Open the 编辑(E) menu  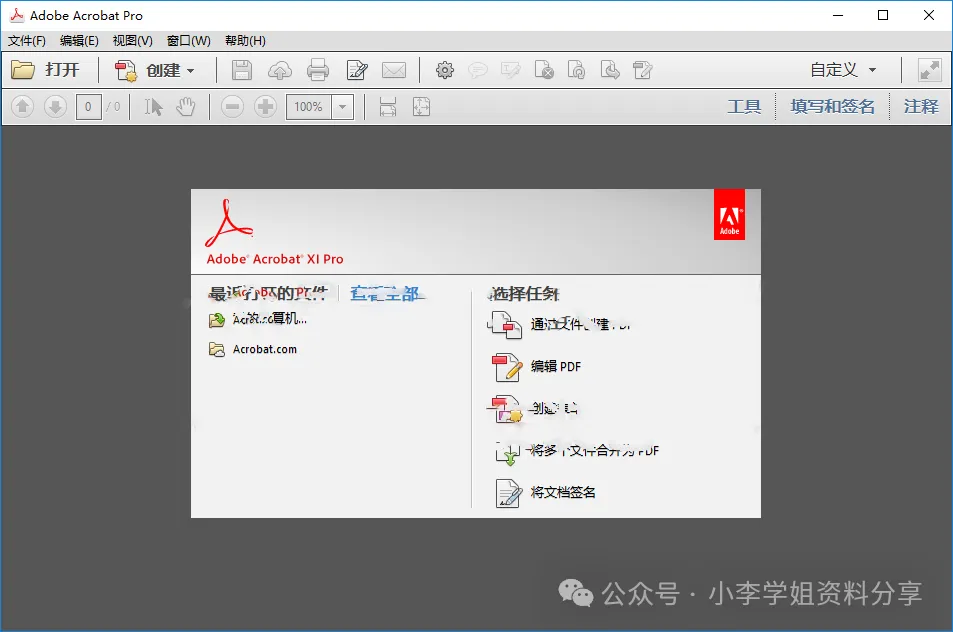(x=79, y=41)
